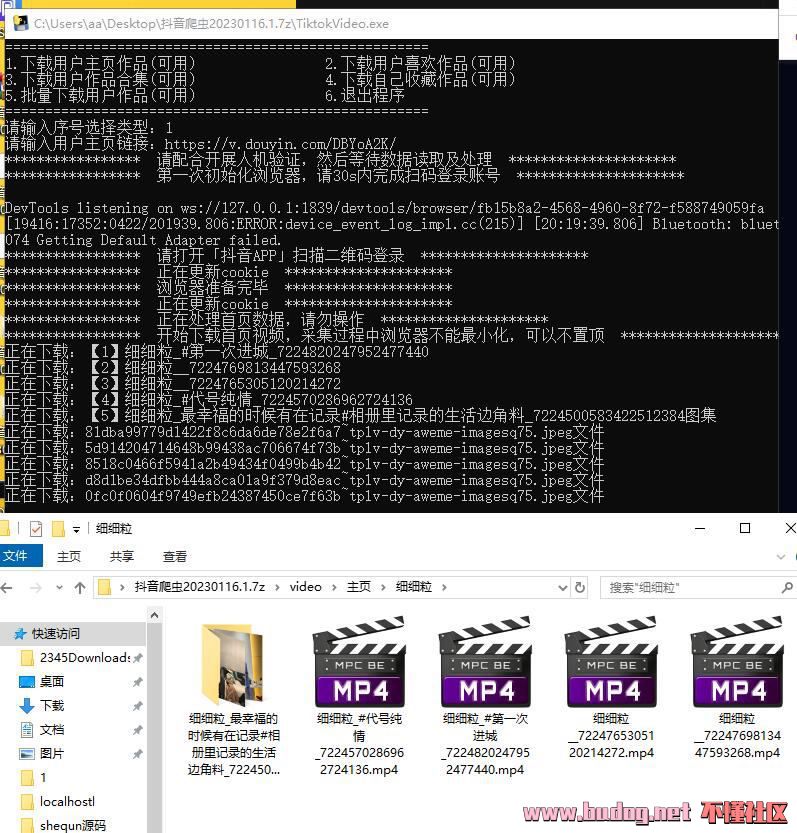Screen dimensions: 797x833
Task: Click console line 【4】细细粒_#代号纯情
Action: click(x=252, y=399)
